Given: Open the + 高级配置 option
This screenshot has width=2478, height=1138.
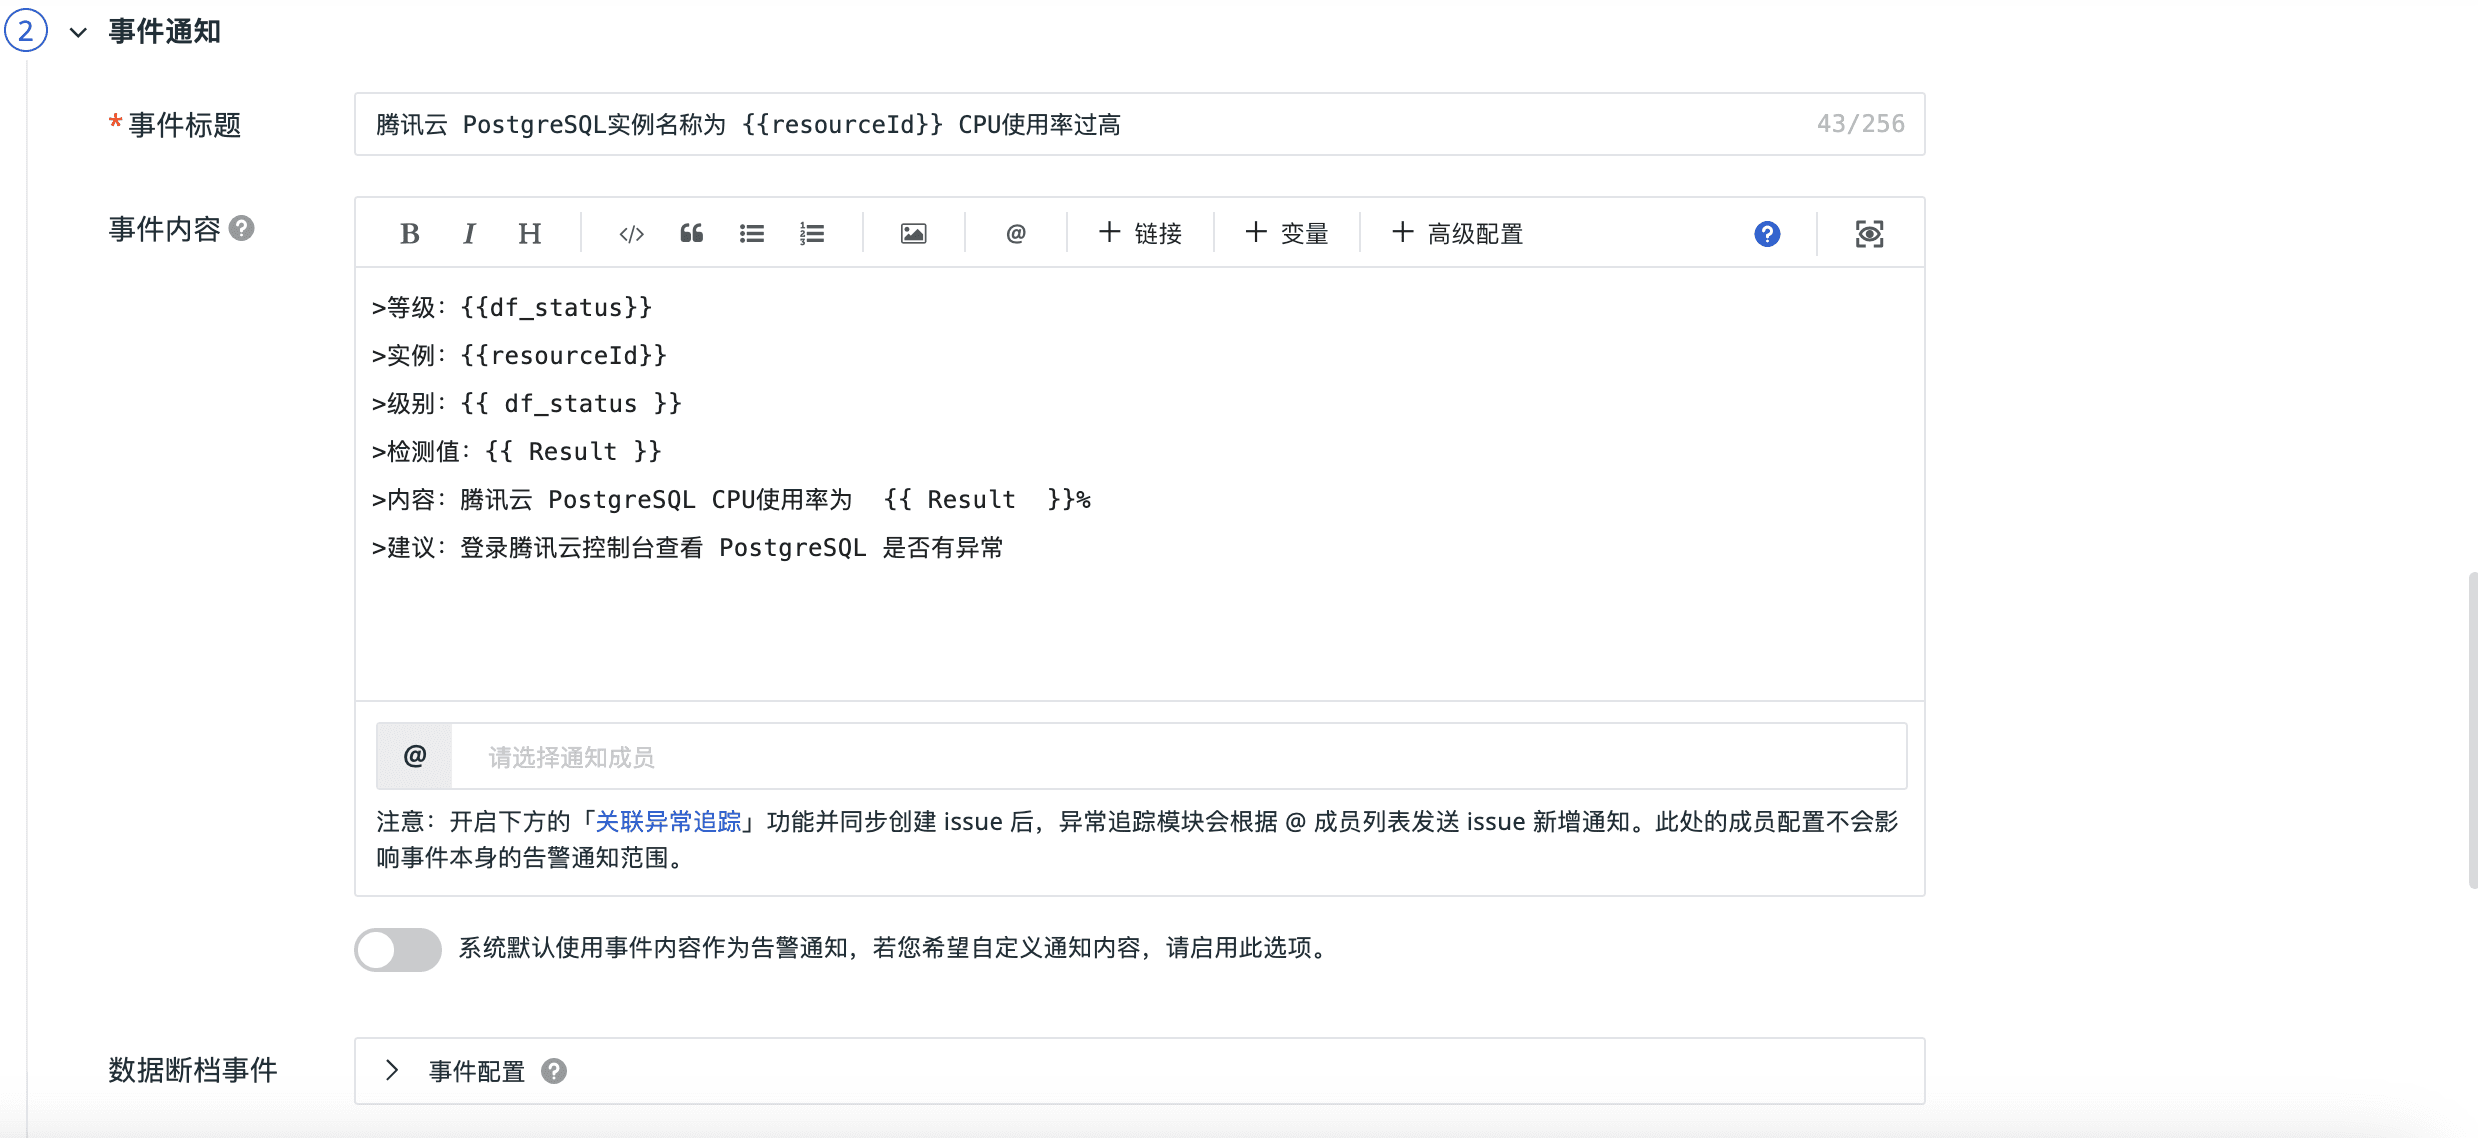Looking at the screenshot, I should (1457, 234).
